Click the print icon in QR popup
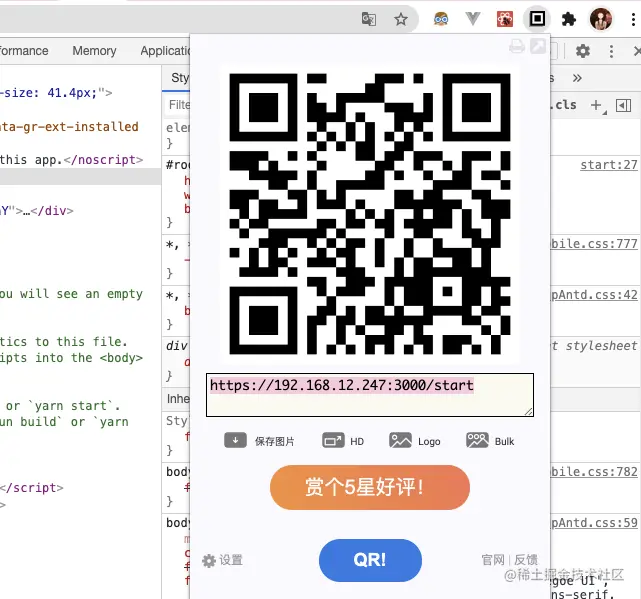The width and height of the screenshot is (641, 599). tap(517, 46)
